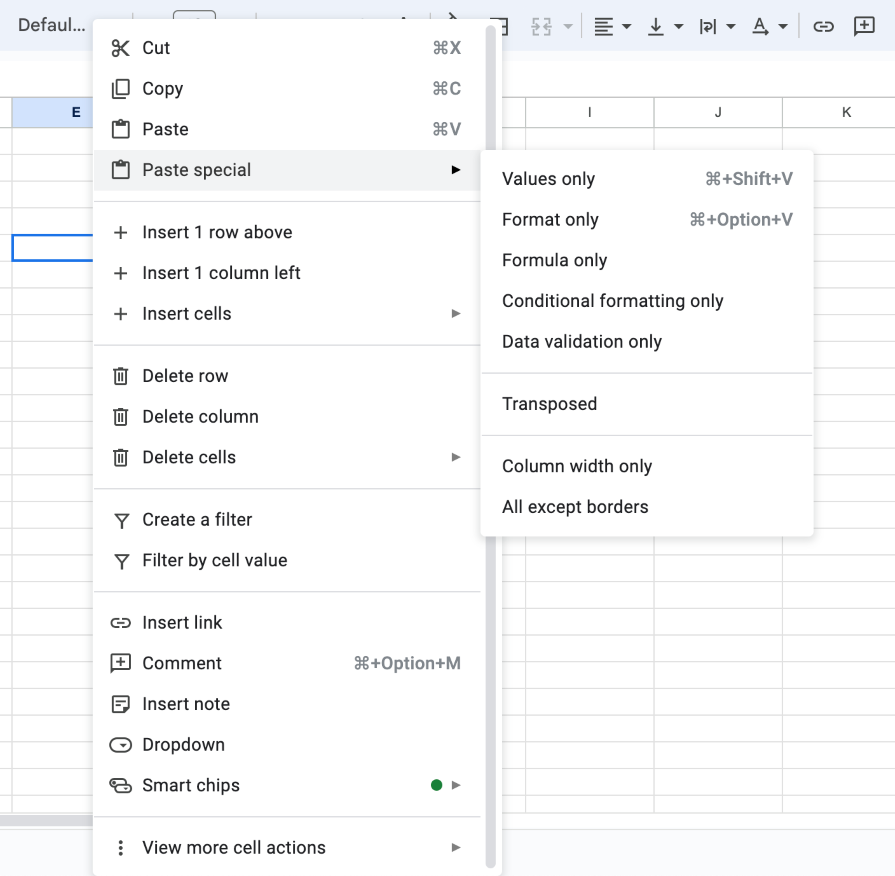This screenshot has height=876, width=895.
Task: Open the horizontal align toolbar icon
Action: click(605, 26)
